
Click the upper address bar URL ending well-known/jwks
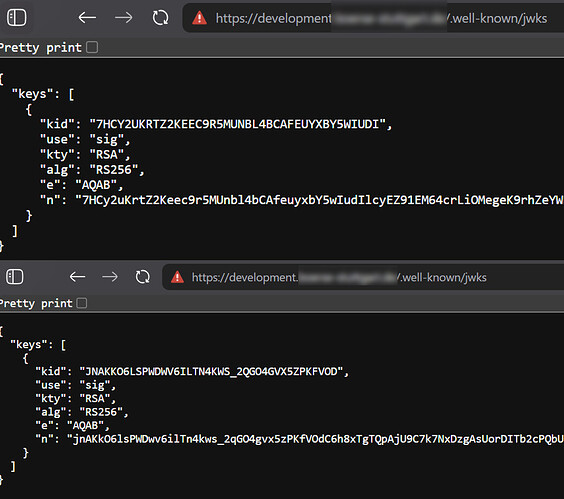pos(381,18)
